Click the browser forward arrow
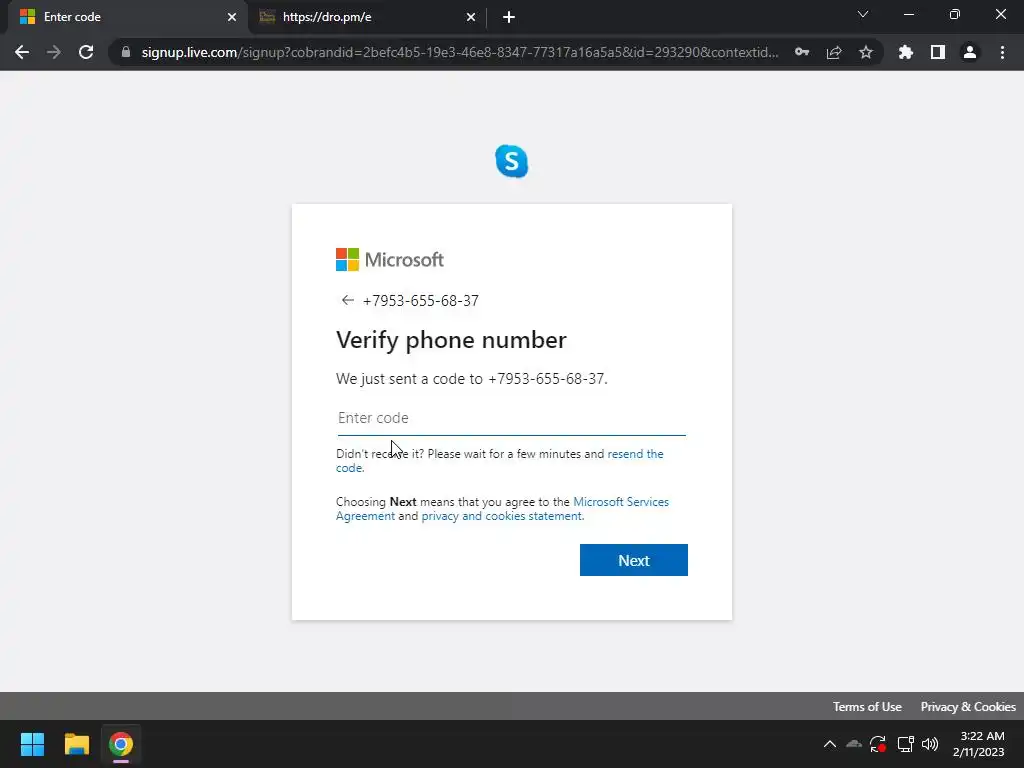The height and width of the screenshot is (768, 1024). [x=54, y=52]
